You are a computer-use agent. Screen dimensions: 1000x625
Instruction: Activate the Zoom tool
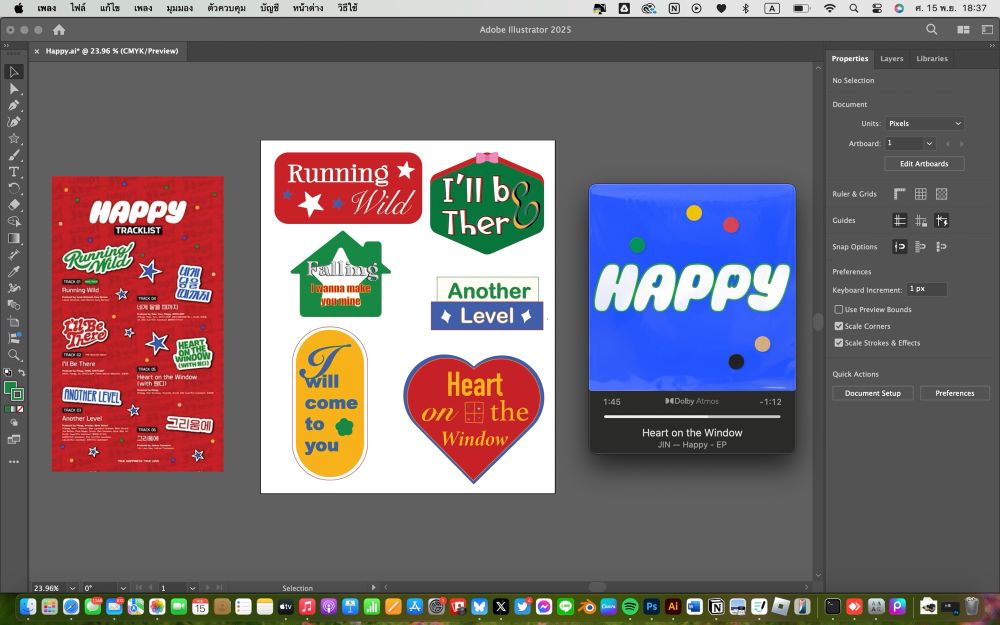(x=14, y=355)
